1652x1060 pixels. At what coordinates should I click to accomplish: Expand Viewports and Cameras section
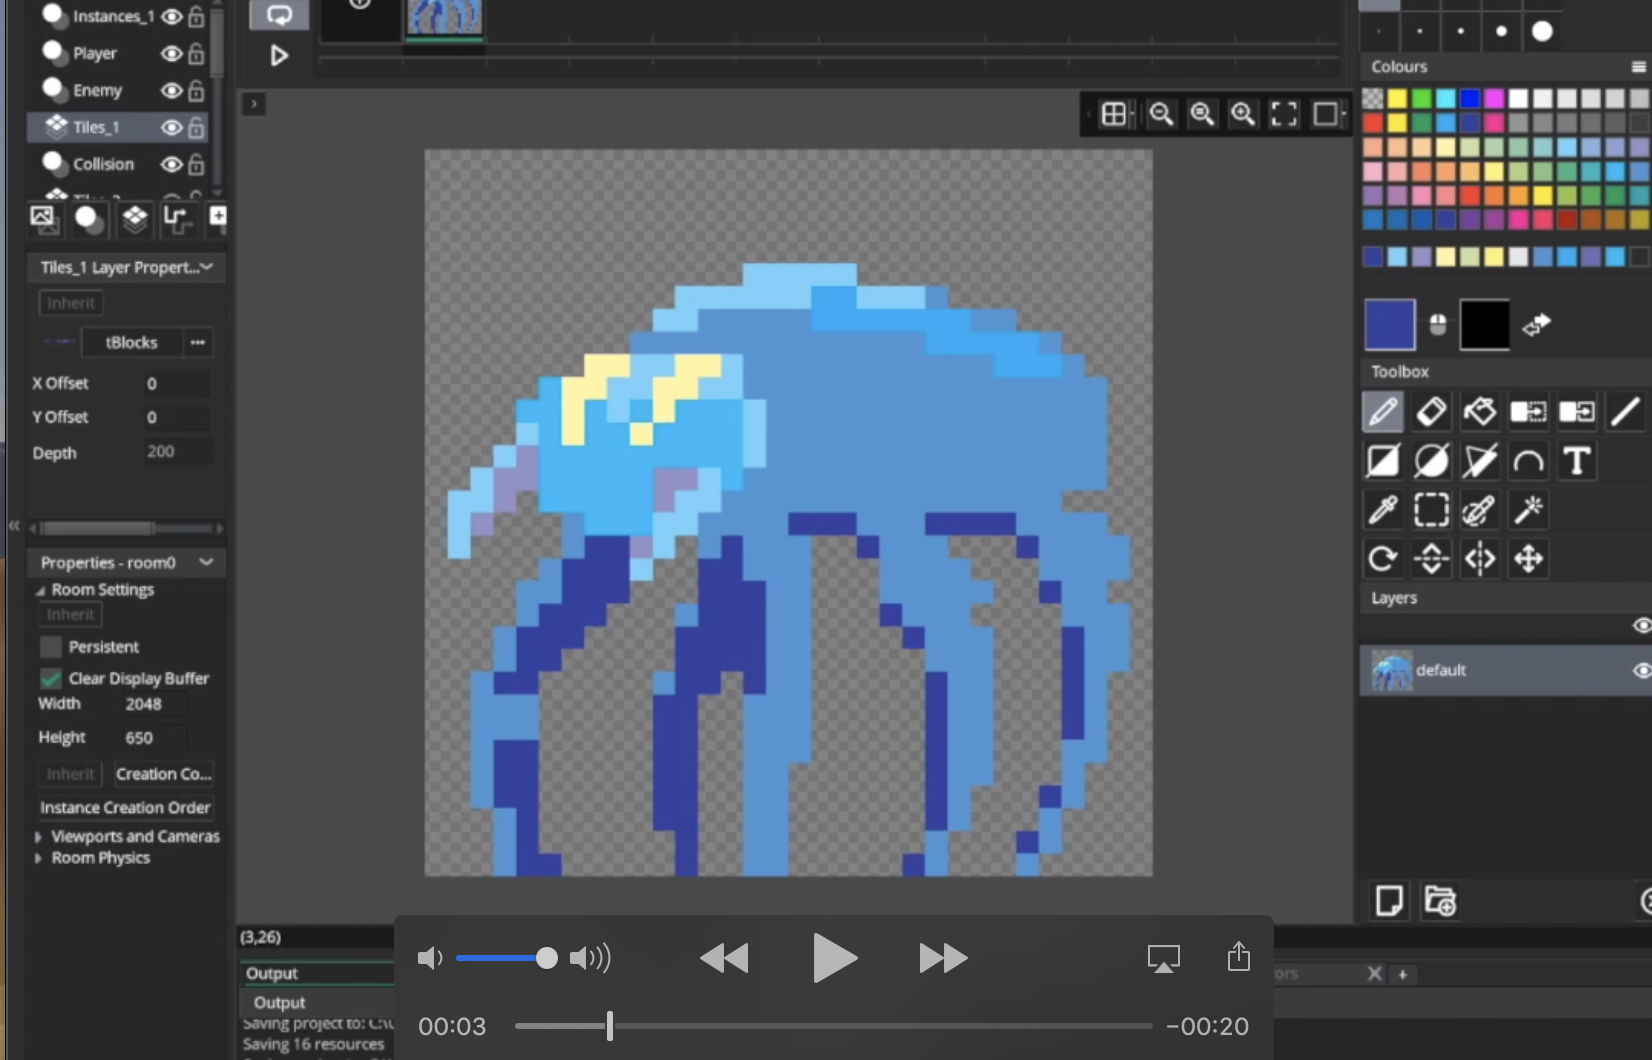[x=38, y=837]
